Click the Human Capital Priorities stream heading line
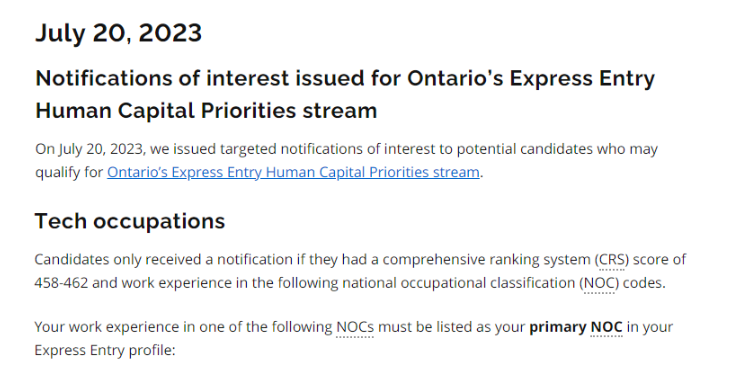The height and width of the screenshot is (386, 753). pyautogui.click(x=206, y=111)
